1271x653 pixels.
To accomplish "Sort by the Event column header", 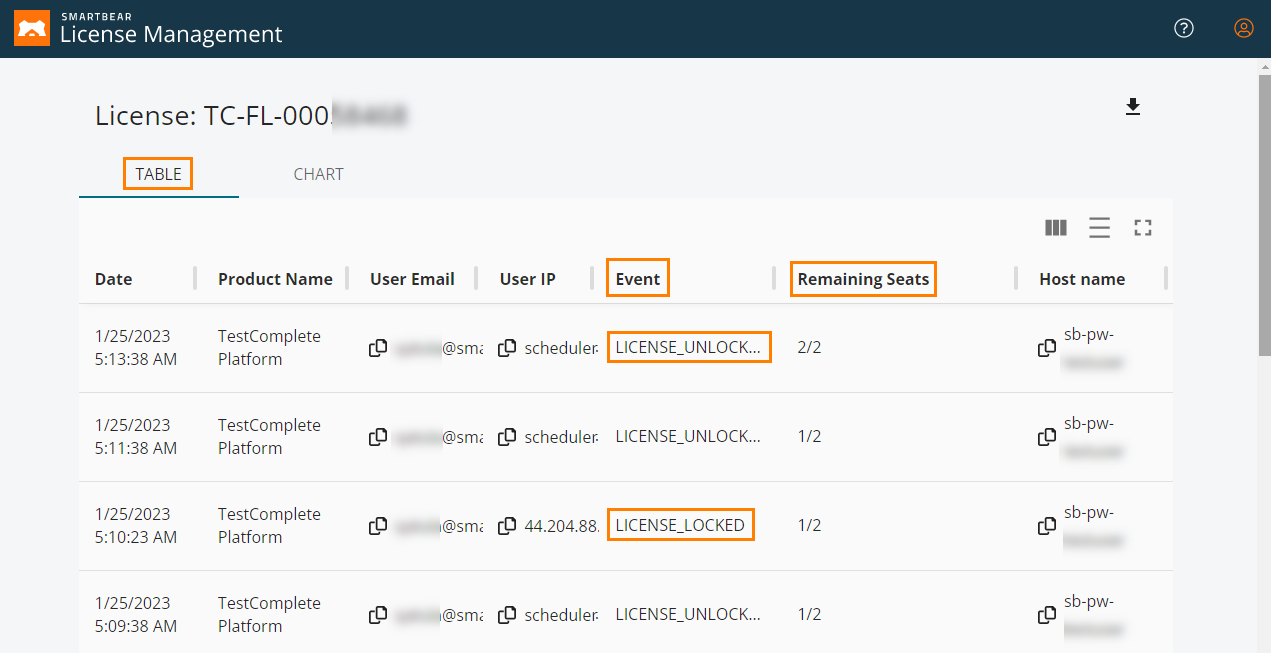I will [x=638, y=279].
